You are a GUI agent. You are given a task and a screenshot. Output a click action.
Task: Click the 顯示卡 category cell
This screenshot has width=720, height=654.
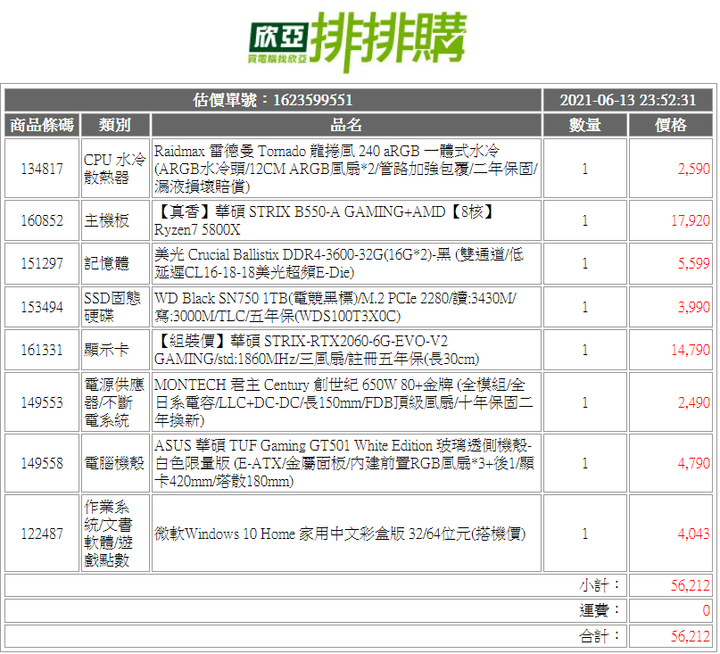[x=115, y=350]
